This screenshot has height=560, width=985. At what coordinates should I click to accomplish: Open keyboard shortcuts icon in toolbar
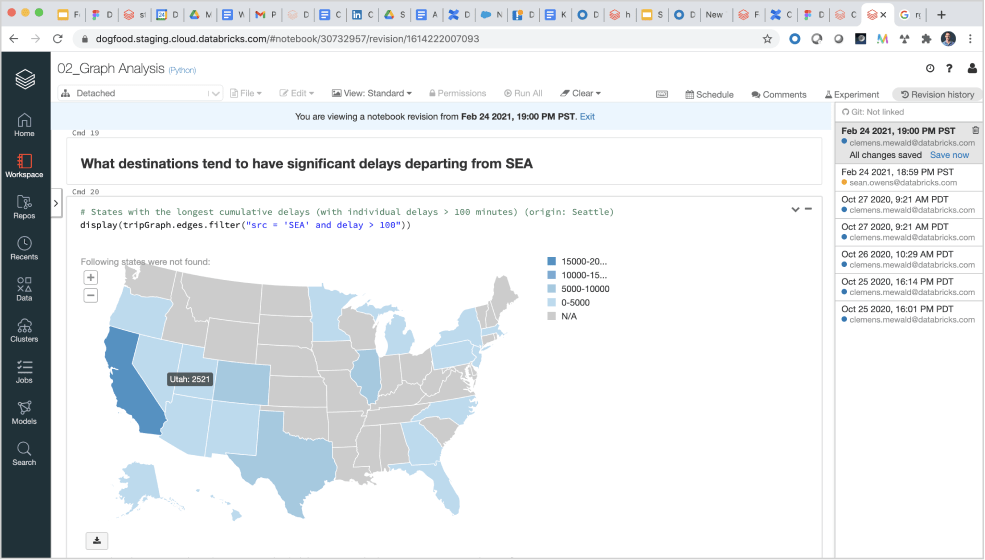(662, 94)
